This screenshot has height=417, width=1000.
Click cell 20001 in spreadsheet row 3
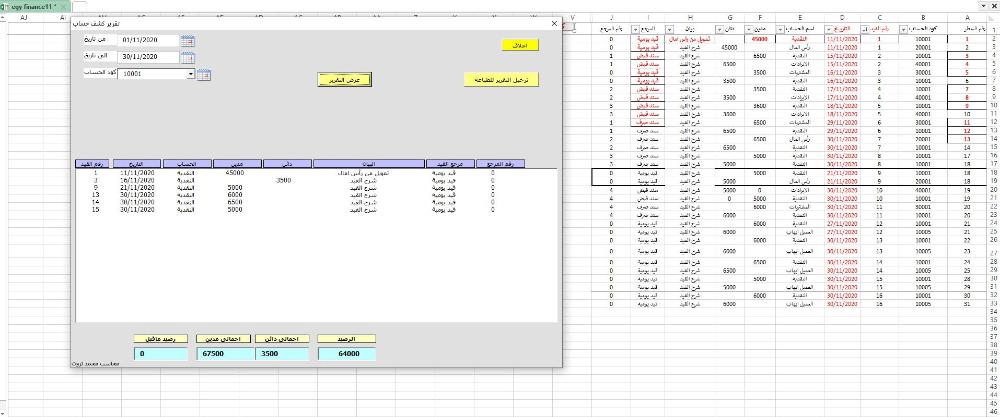(x=923, y=47)
